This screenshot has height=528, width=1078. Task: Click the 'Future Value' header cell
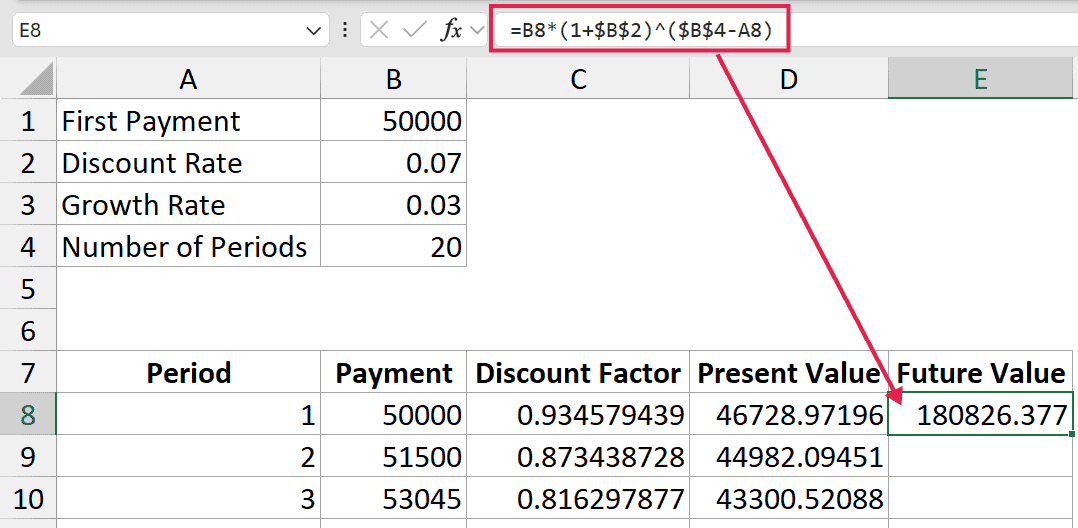[981, 373]
